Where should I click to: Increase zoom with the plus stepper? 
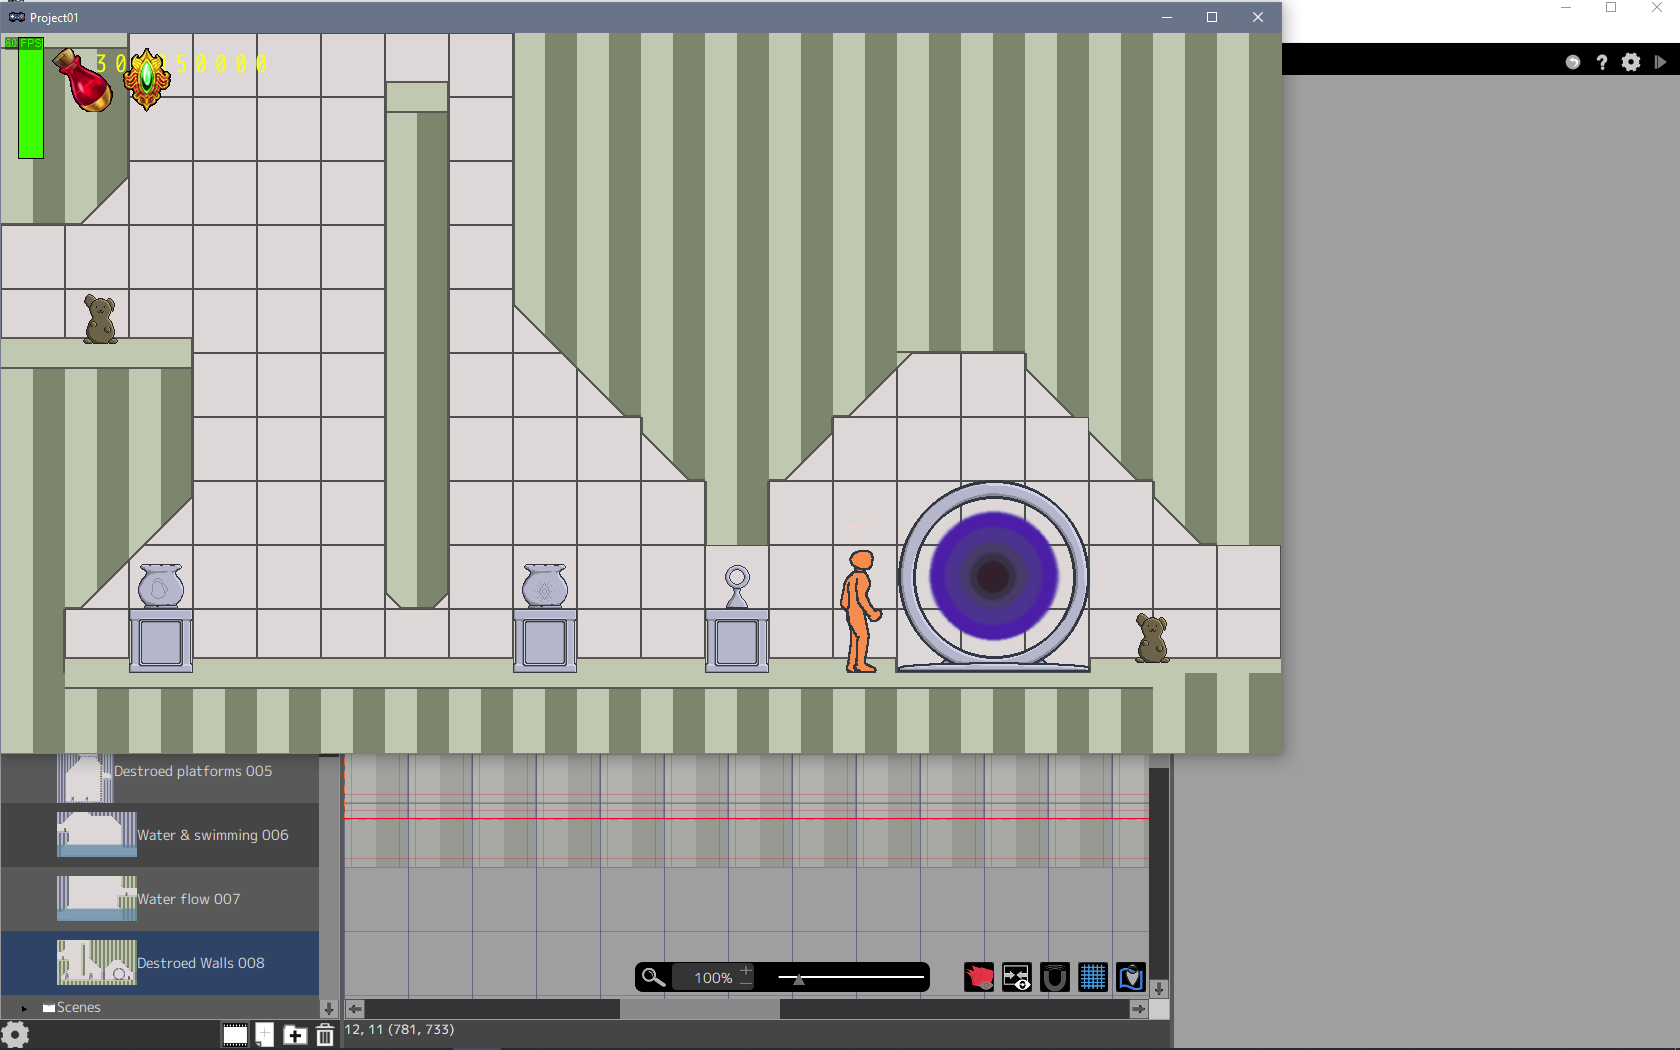pos(746,970)
